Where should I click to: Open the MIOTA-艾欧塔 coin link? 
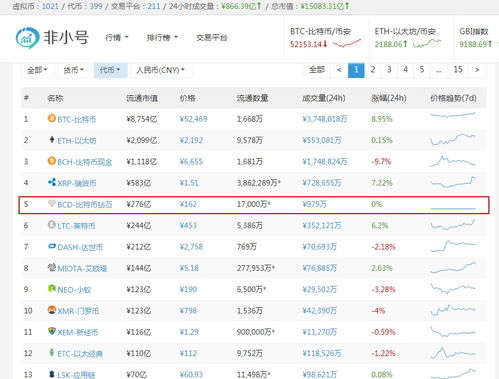[82, 269]
